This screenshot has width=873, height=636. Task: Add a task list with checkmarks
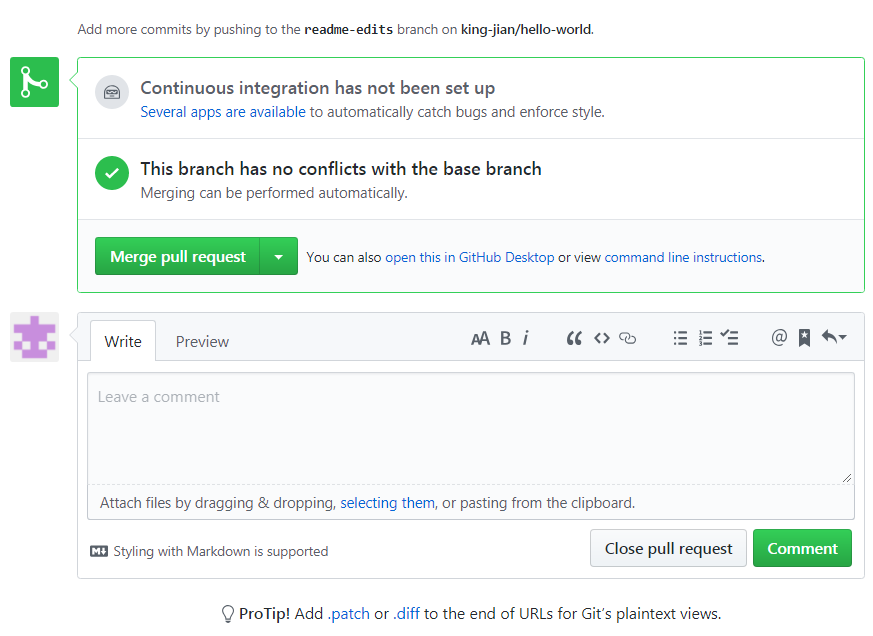tap(730, 338)
